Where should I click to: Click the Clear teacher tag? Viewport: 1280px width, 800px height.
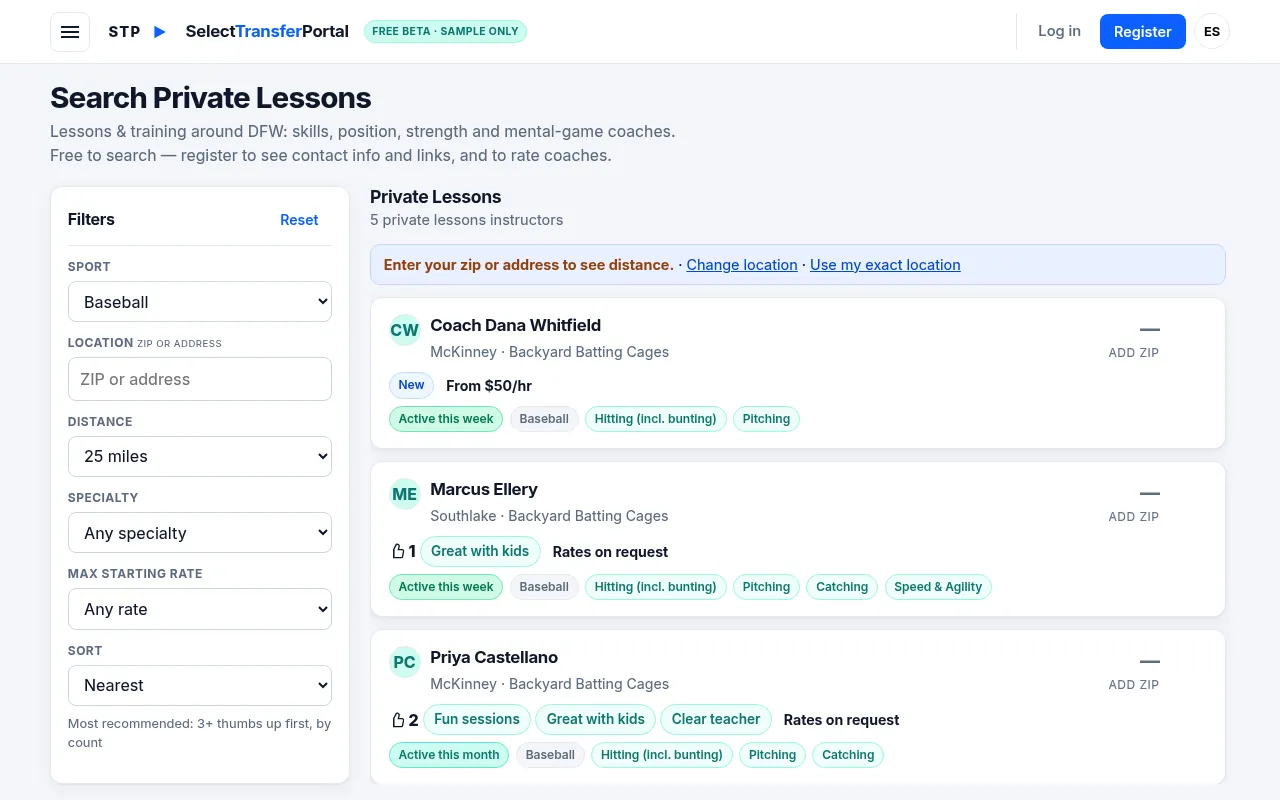click(x=716, y=720)
